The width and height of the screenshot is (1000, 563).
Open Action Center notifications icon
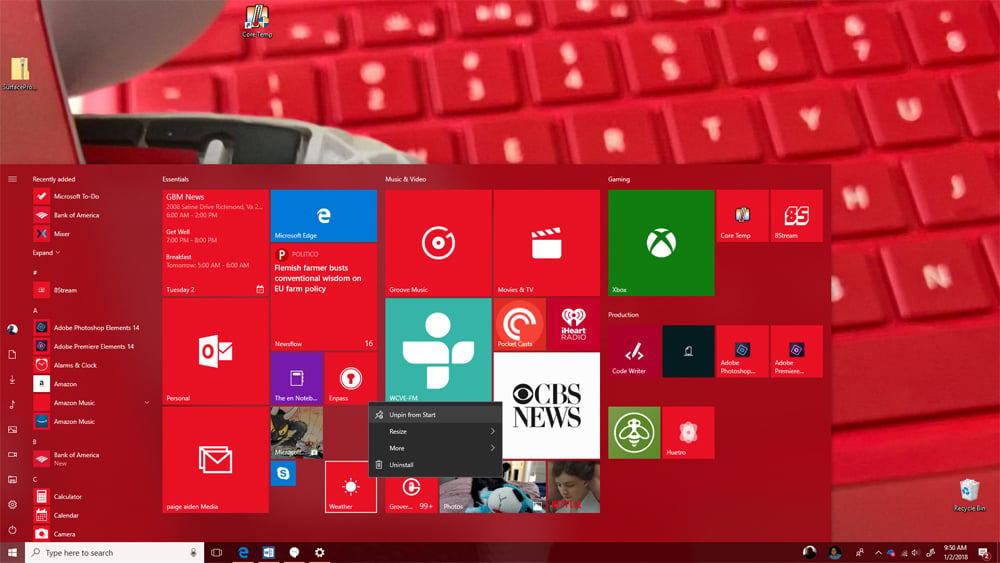click(985, 553)
